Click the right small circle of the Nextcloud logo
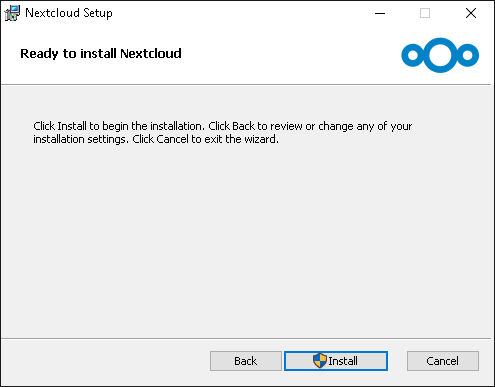Viewport: 495px width, 387px height. click(468, 55)
